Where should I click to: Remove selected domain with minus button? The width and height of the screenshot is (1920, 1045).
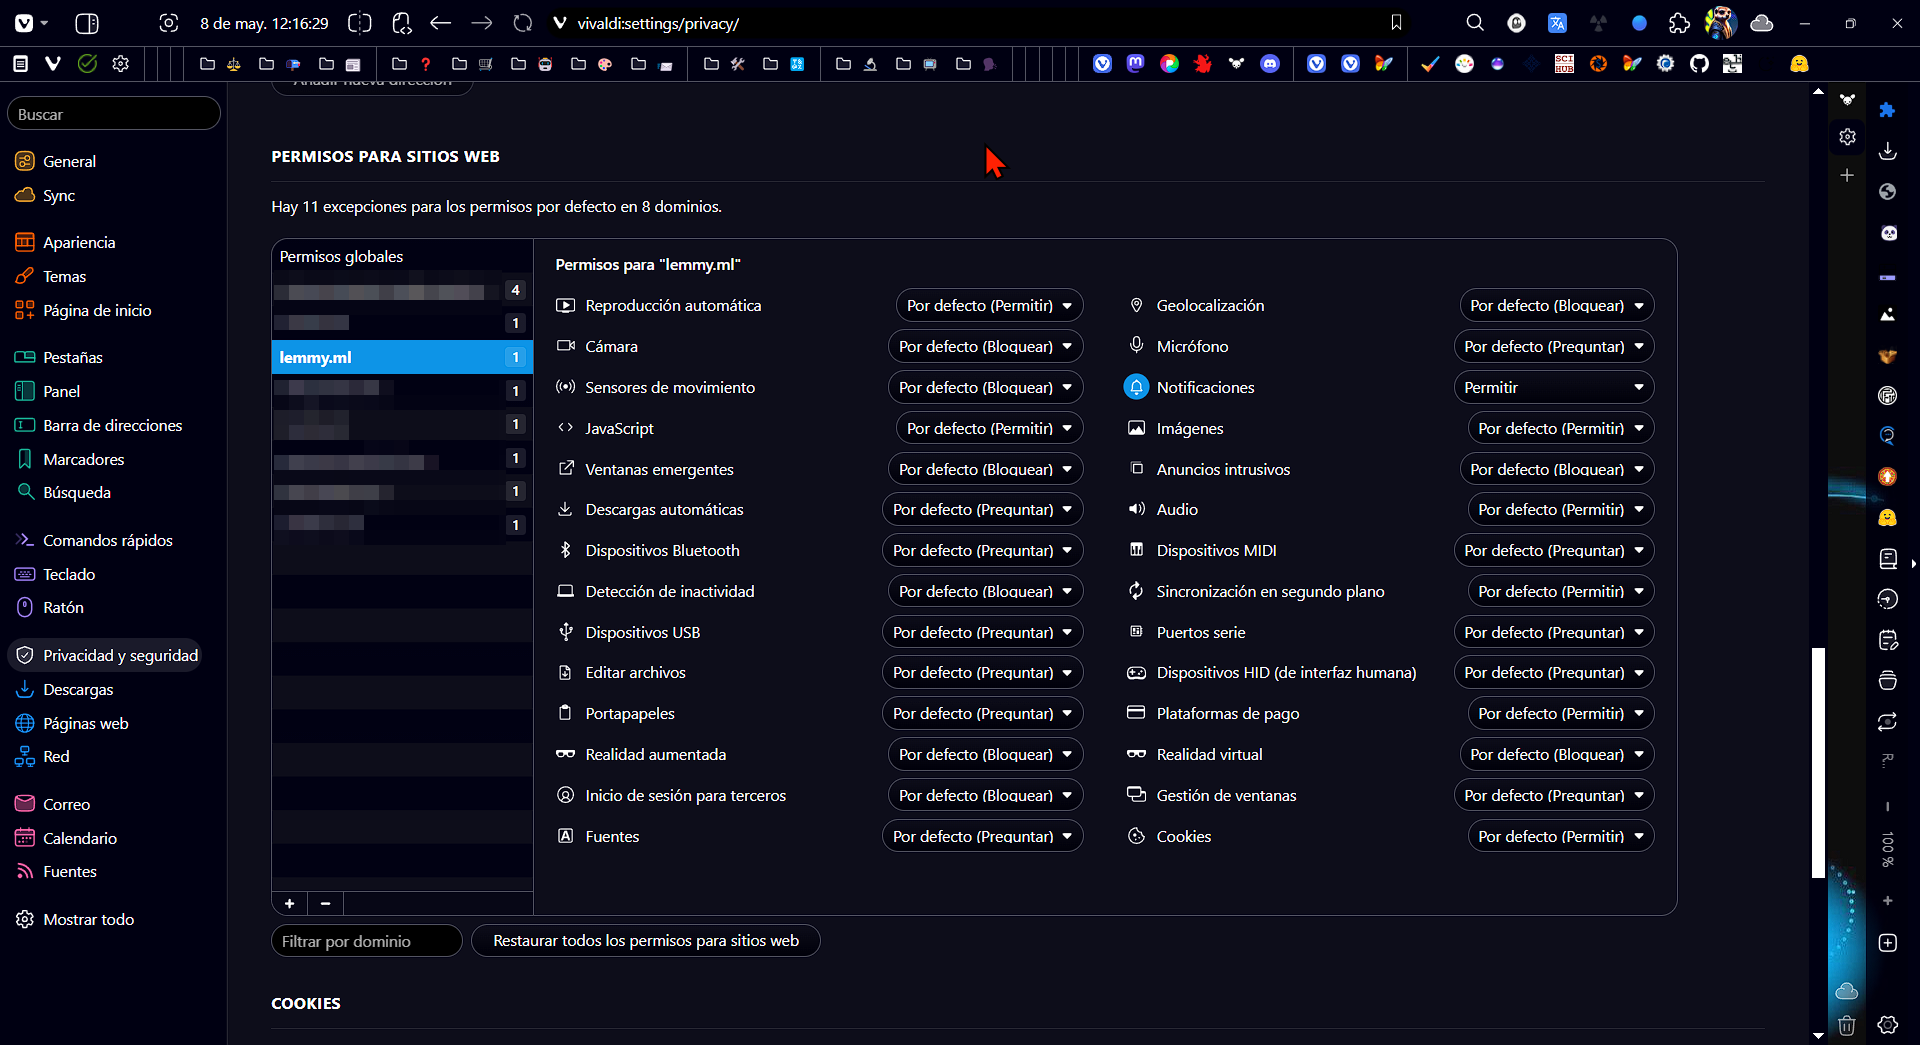click(325, 903)
